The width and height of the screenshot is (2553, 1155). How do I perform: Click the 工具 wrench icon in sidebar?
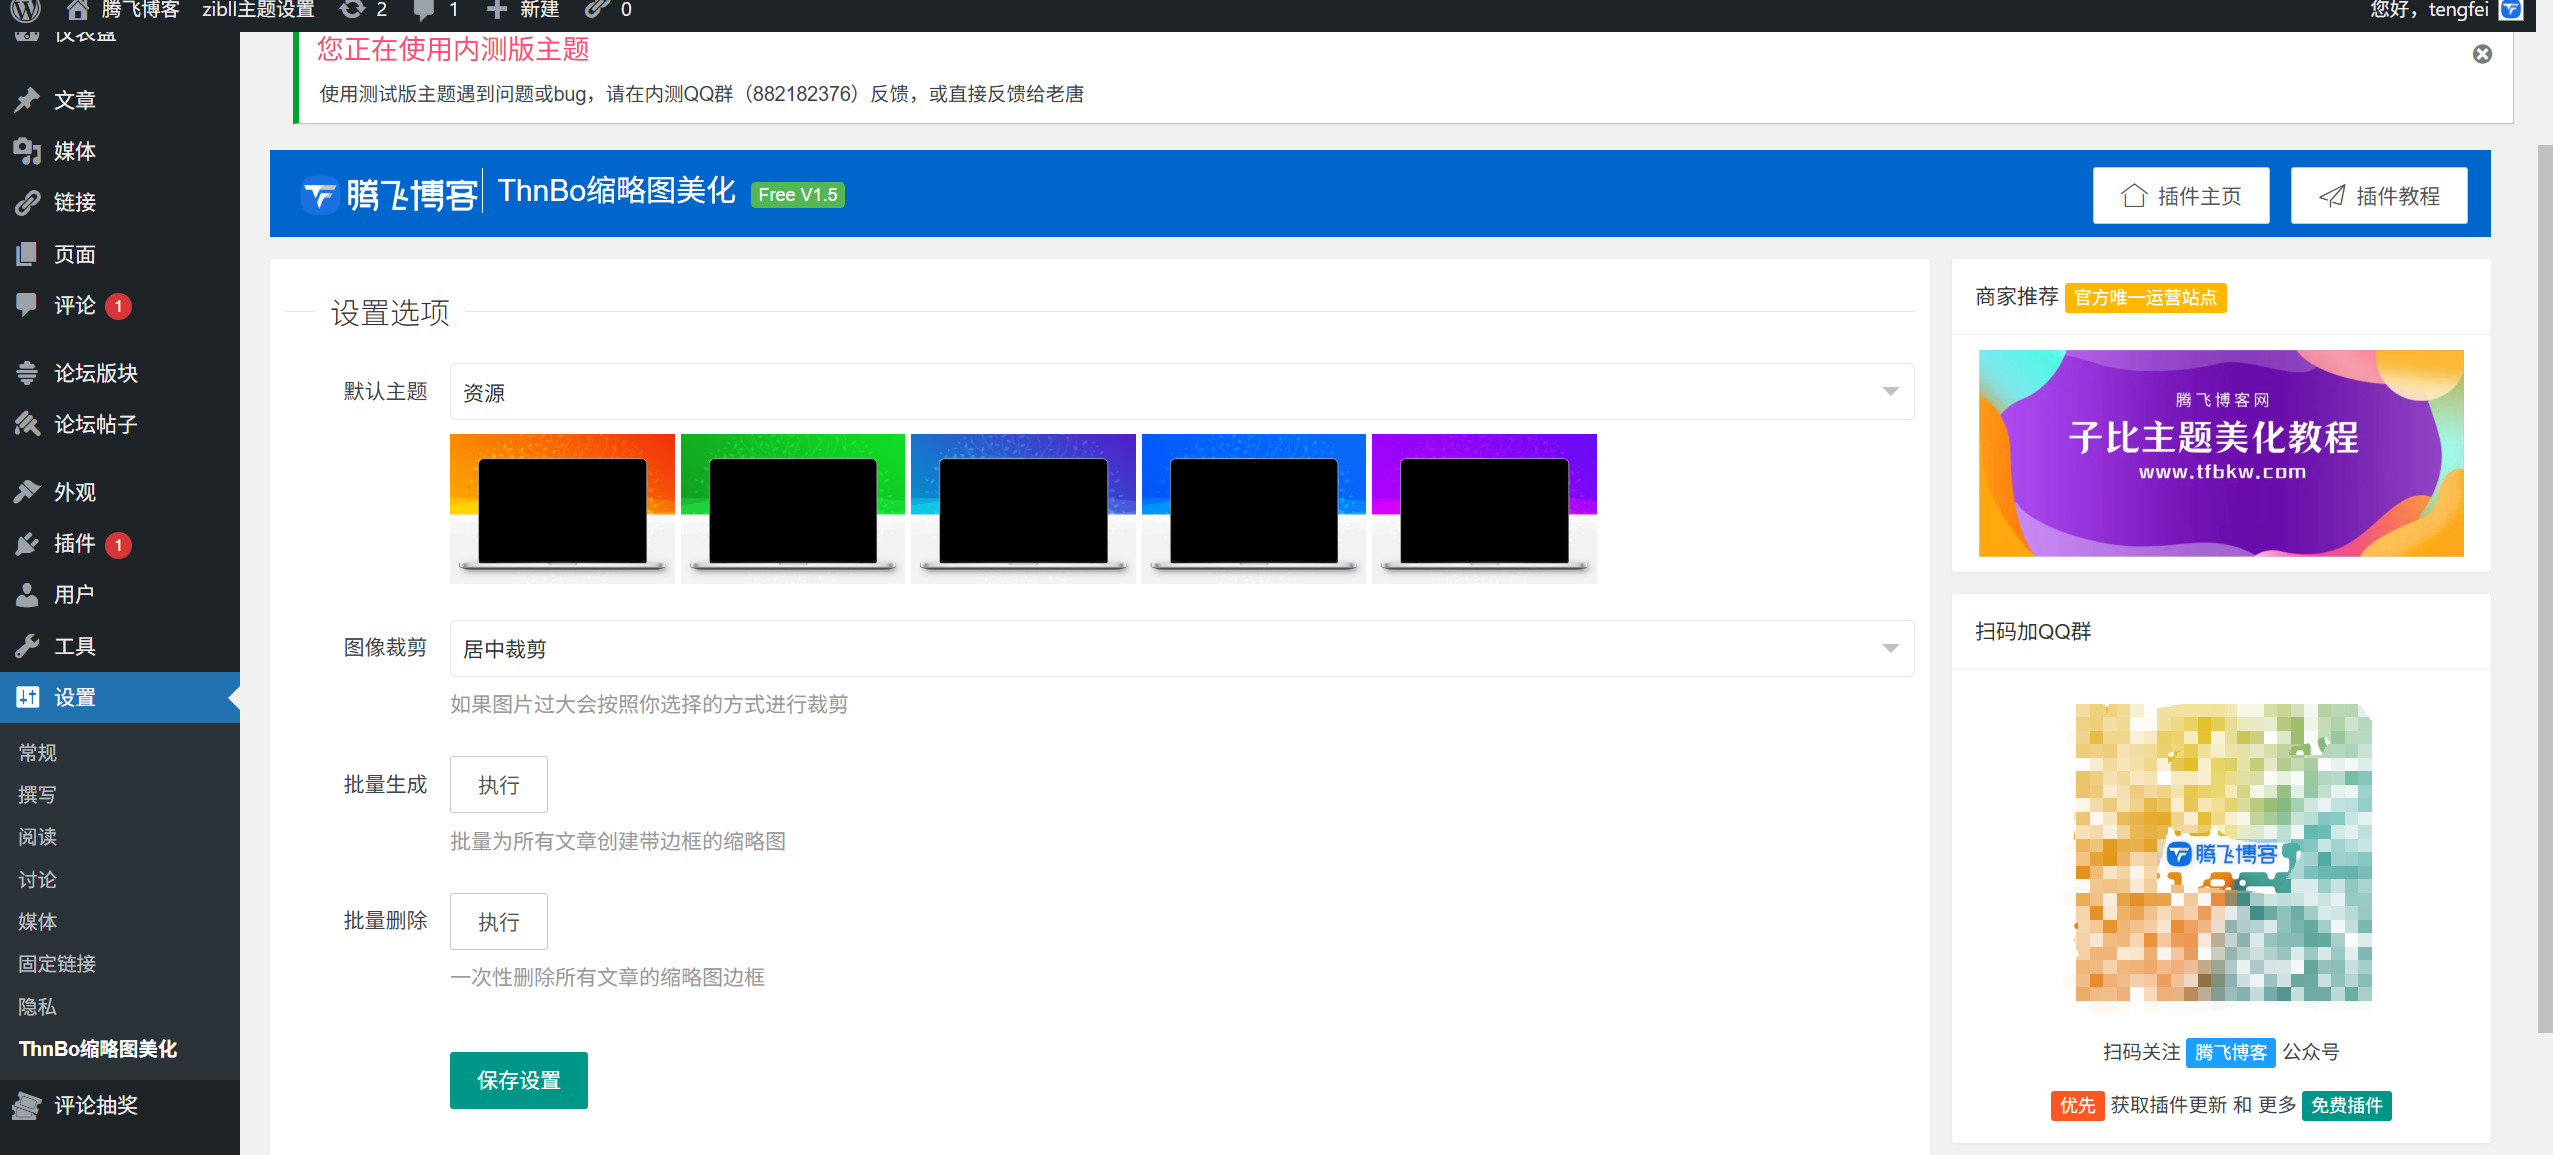click(27, 646)
